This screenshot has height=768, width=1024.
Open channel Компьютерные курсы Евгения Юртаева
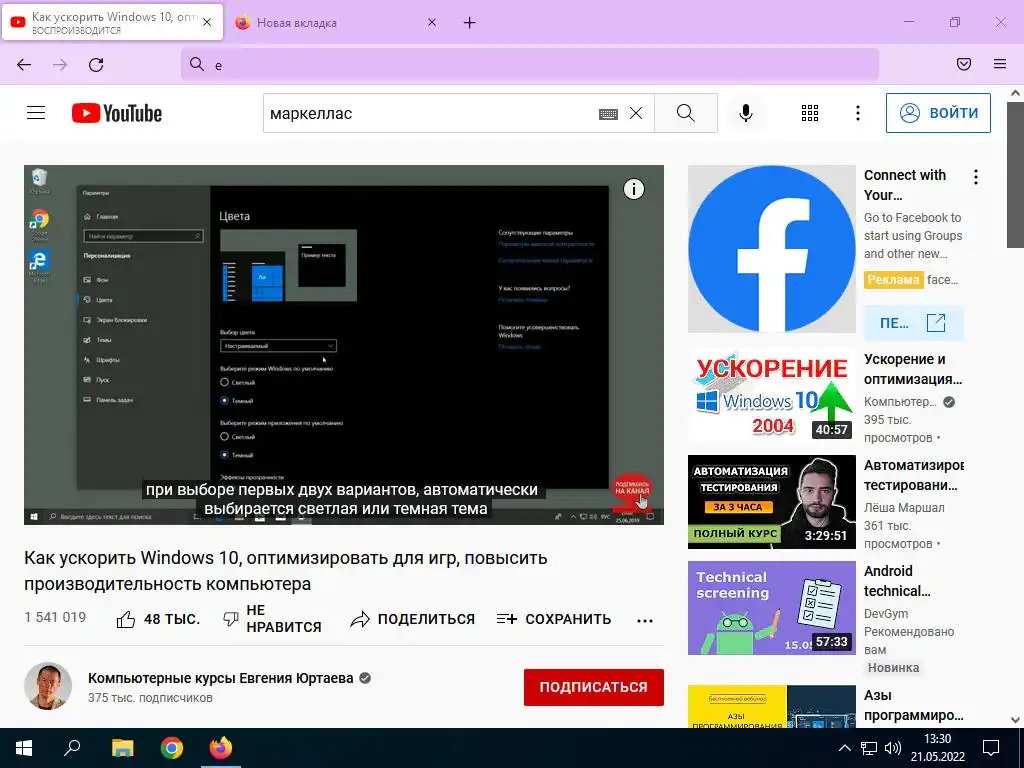[221, 678]
